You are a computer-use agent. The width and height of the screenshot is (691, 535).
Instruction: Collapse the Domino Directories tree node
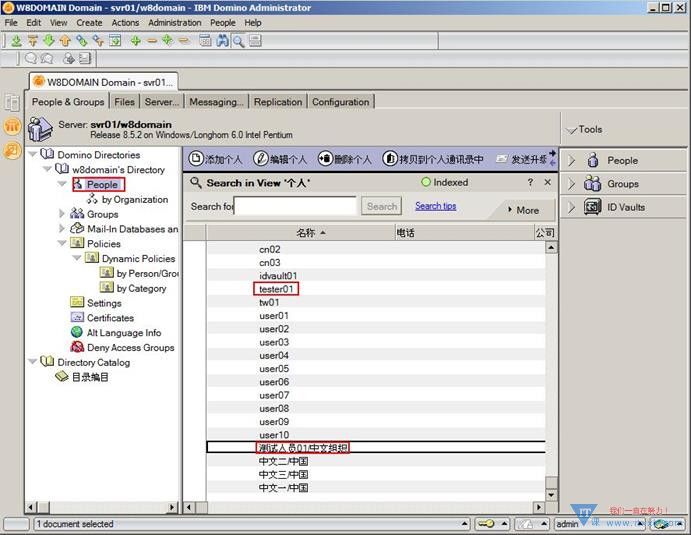33,155
